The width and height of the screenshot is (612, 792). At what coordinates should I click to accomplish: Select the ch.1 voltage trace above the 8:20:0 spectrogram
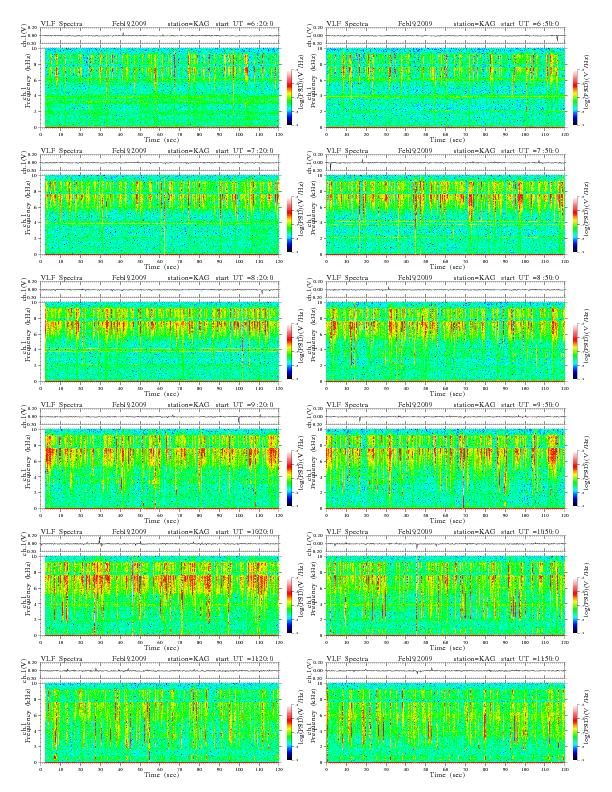[160, 289]
